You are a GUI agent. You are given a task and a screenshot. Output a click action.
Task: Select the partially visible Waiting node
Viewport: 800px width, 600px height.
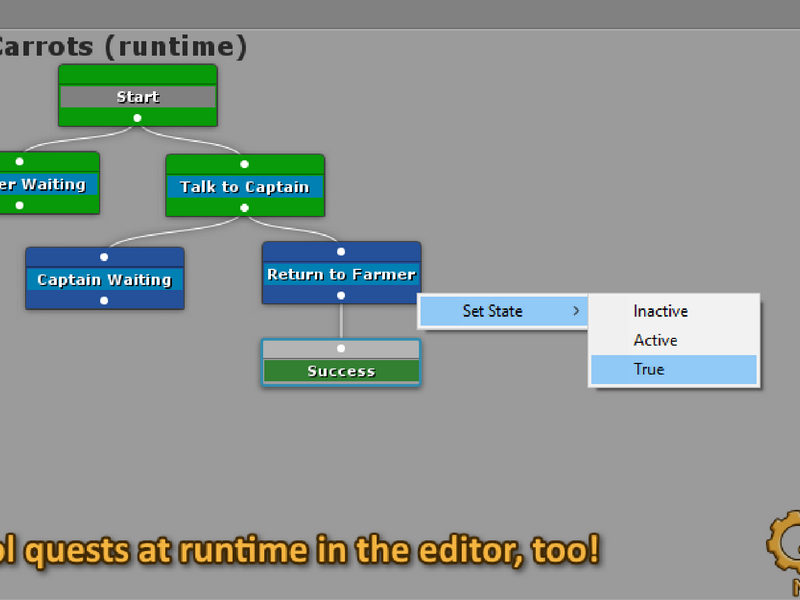tap(49, 183)
